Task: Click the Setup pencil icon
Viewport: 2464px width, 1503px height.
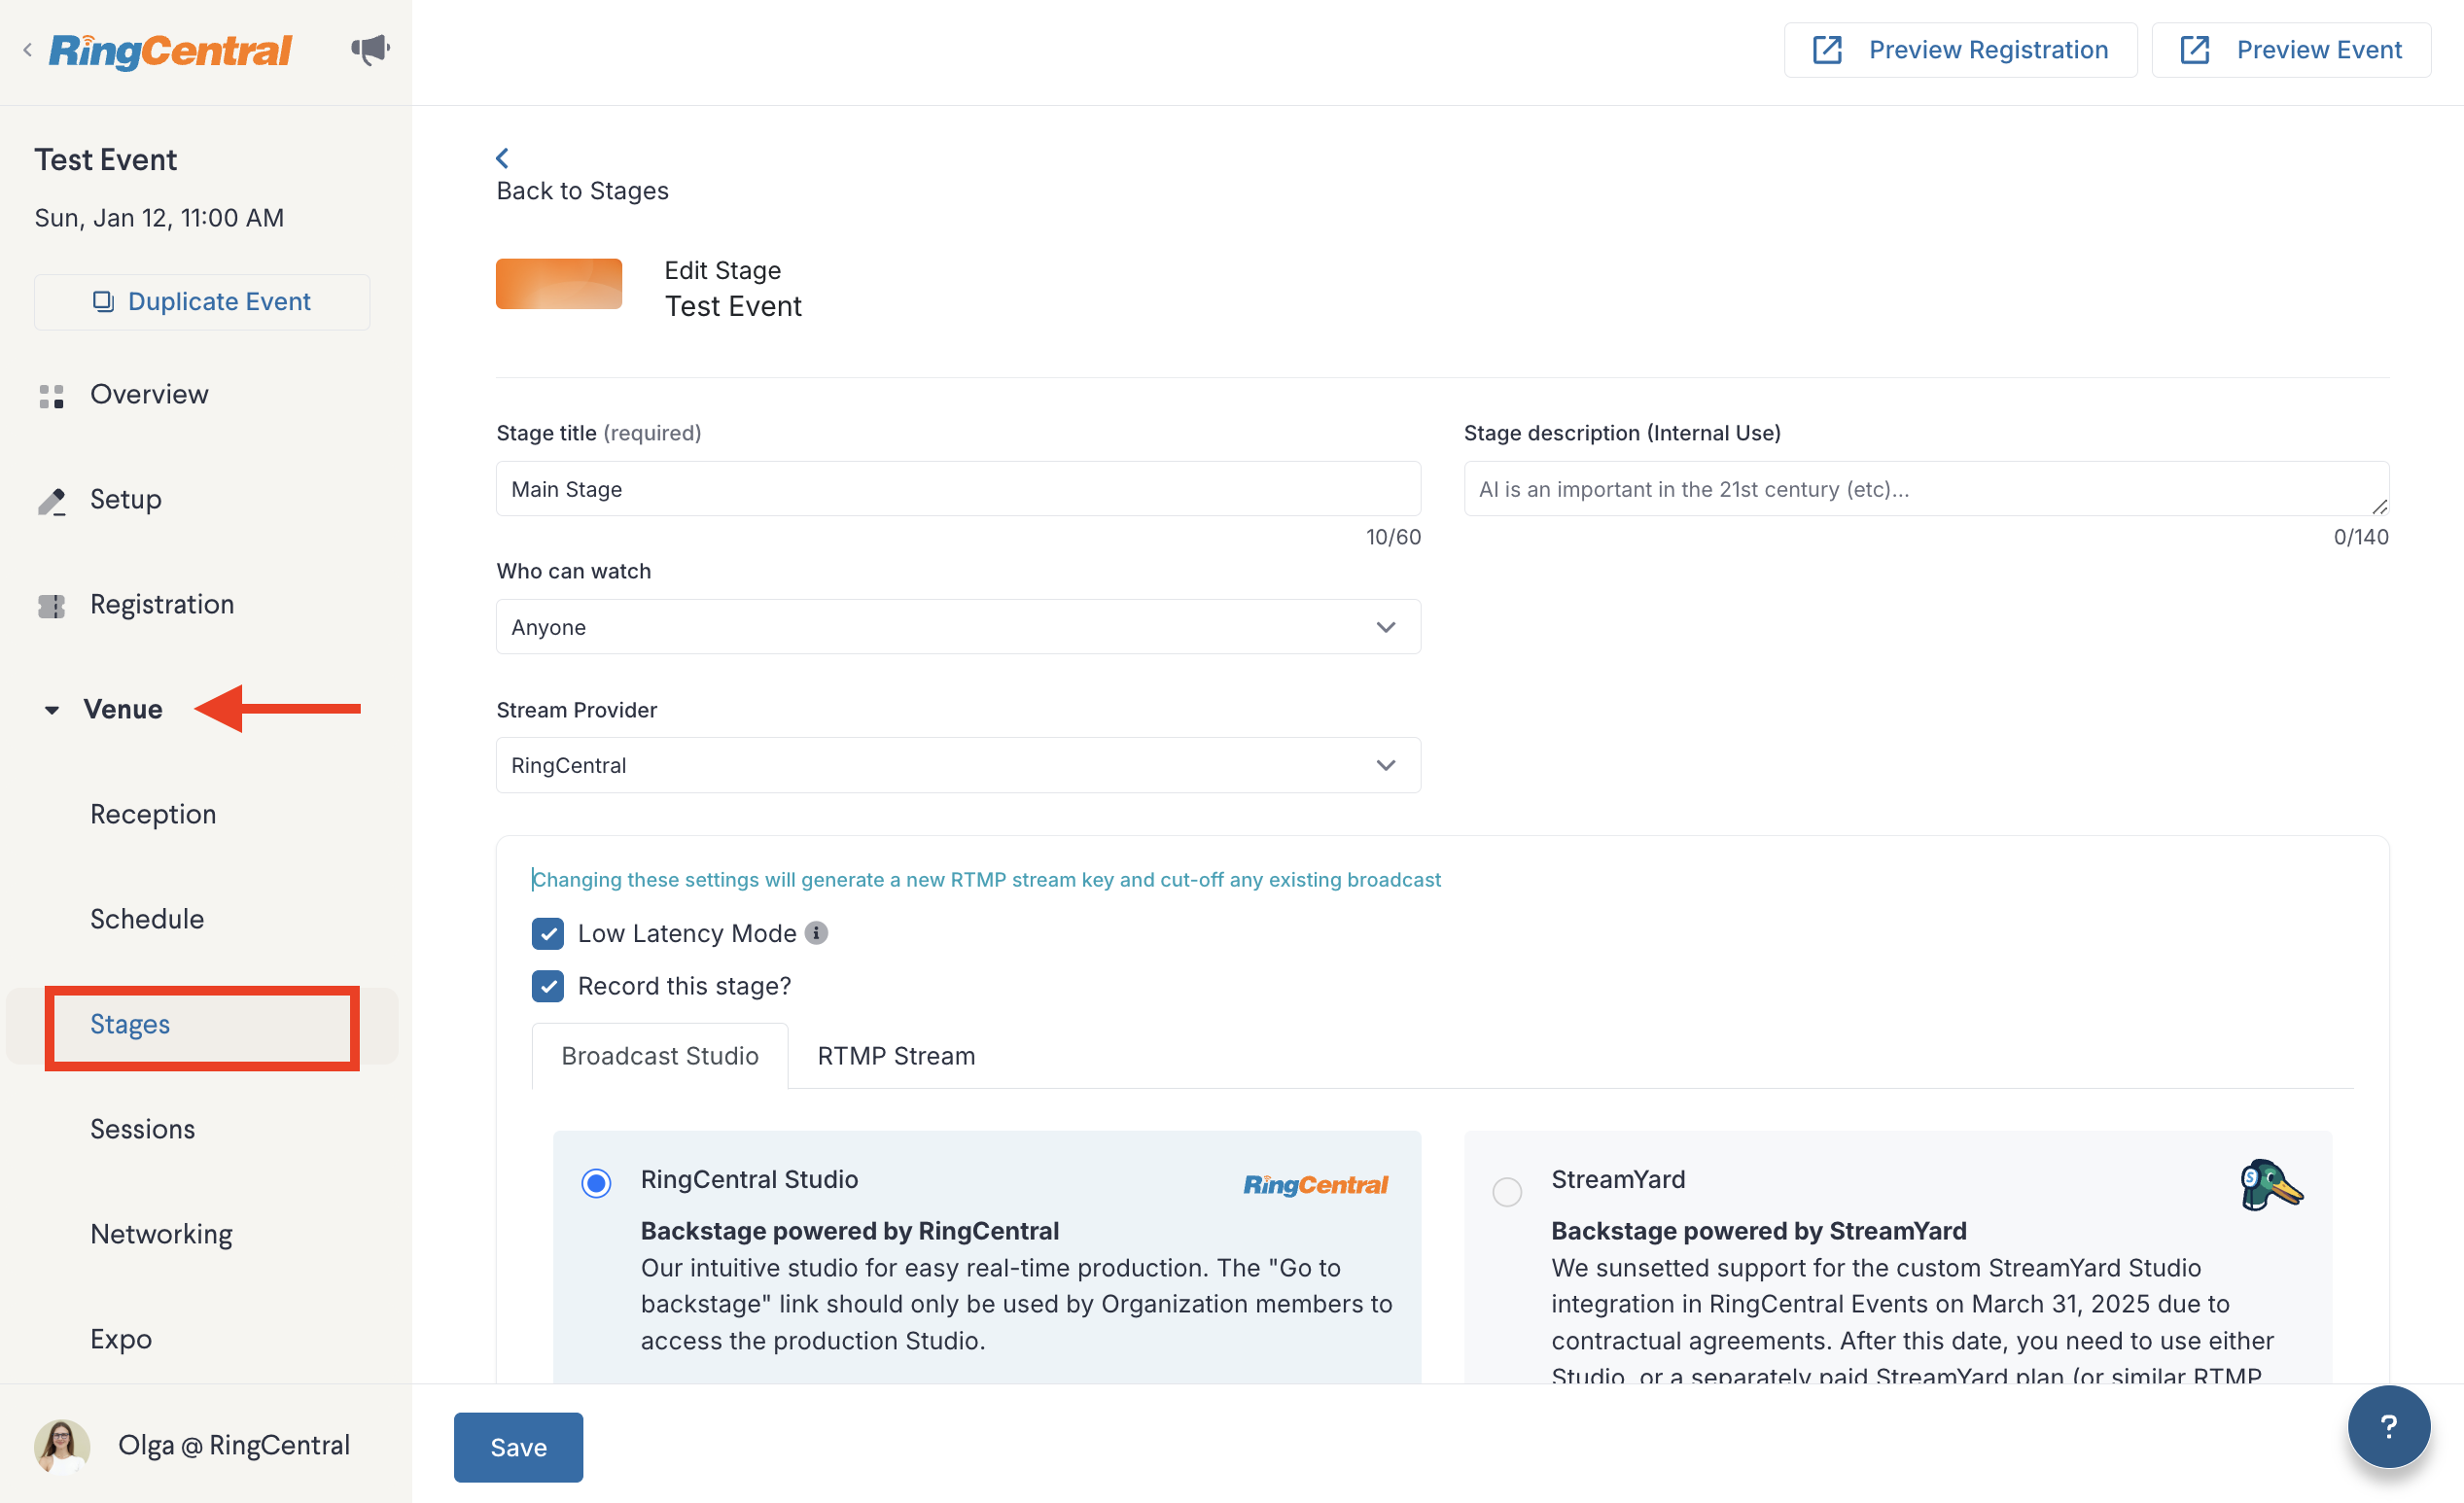Action: coord(52,501)
